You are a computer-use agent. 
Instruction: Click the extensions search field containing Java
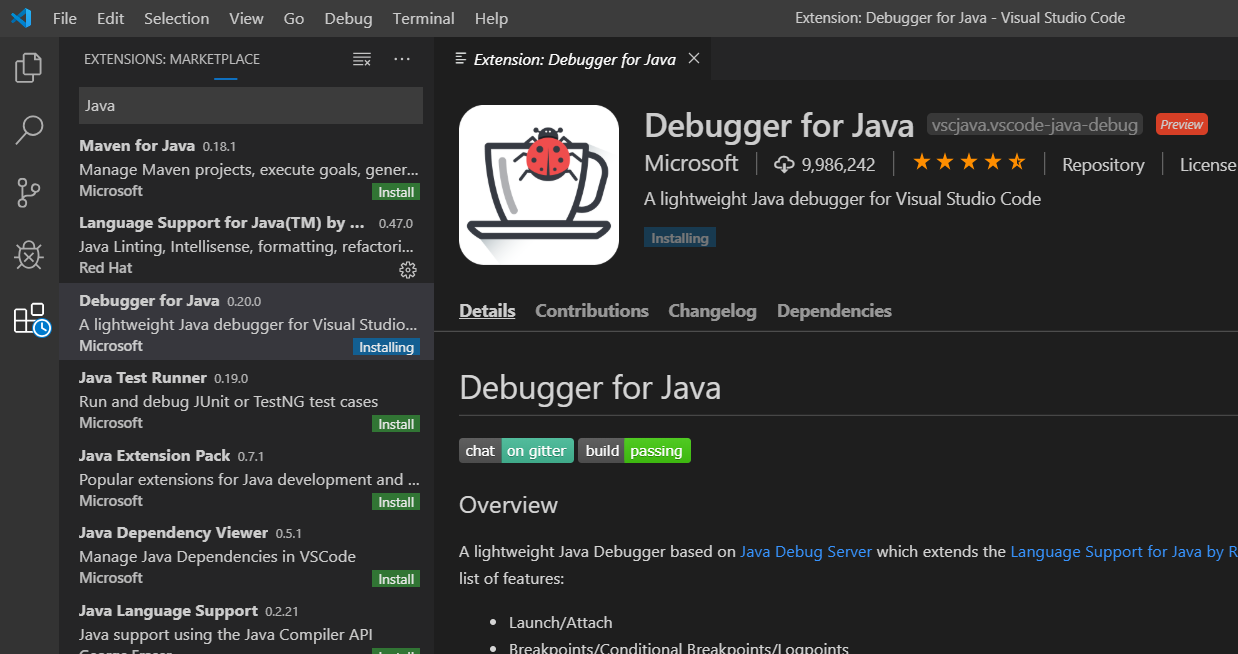(x=251, y=105)
